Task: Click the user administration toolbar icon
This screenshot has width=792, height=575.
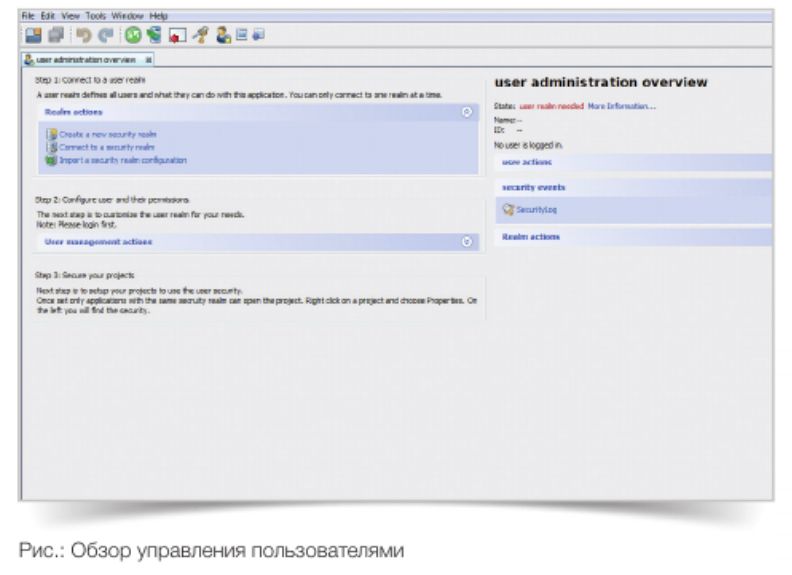Action: click(x=223, y=35)
